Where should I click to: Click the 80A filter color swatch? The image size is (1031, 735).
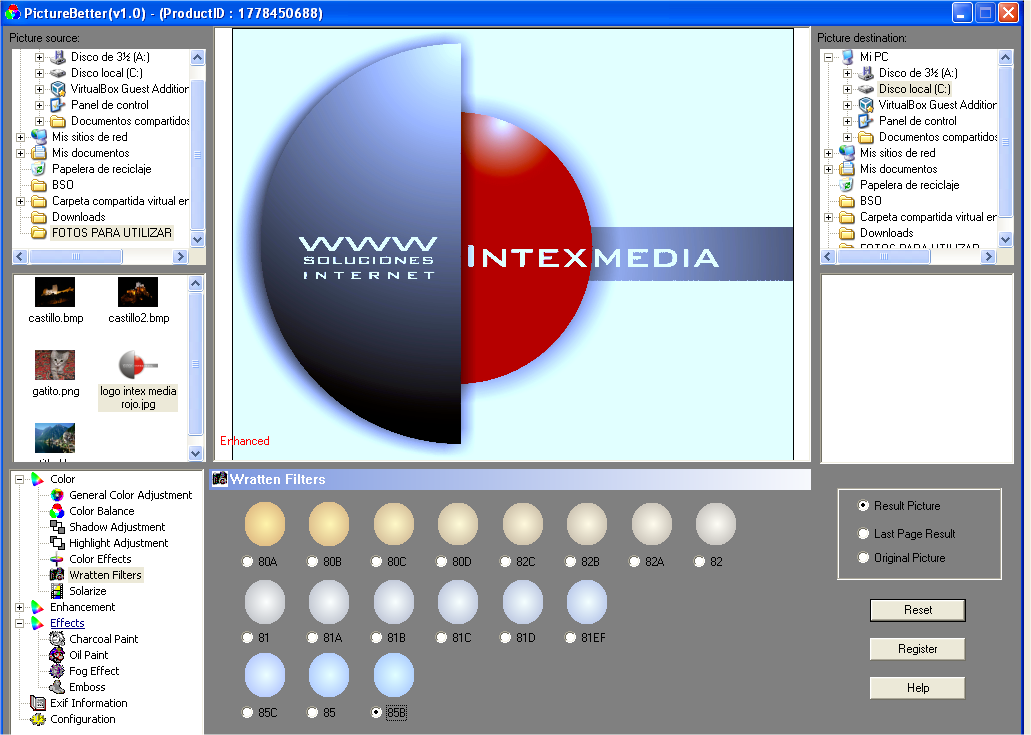coord(265,524)
